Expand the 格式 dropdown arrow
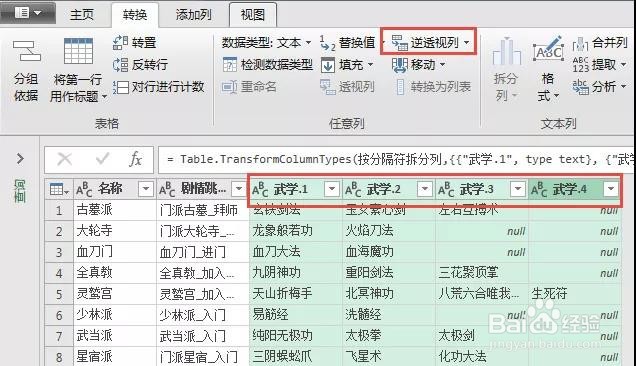Screen dimensions: 636x366 point(556,96)
